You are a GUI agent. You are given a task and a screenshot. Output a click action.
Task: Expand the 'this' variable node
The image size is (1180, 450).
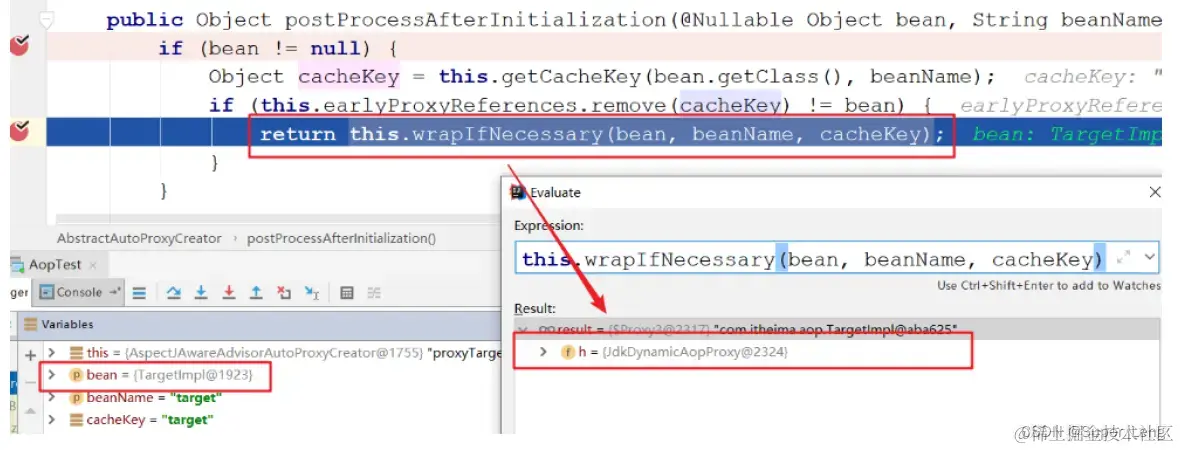tap(52, 353)
